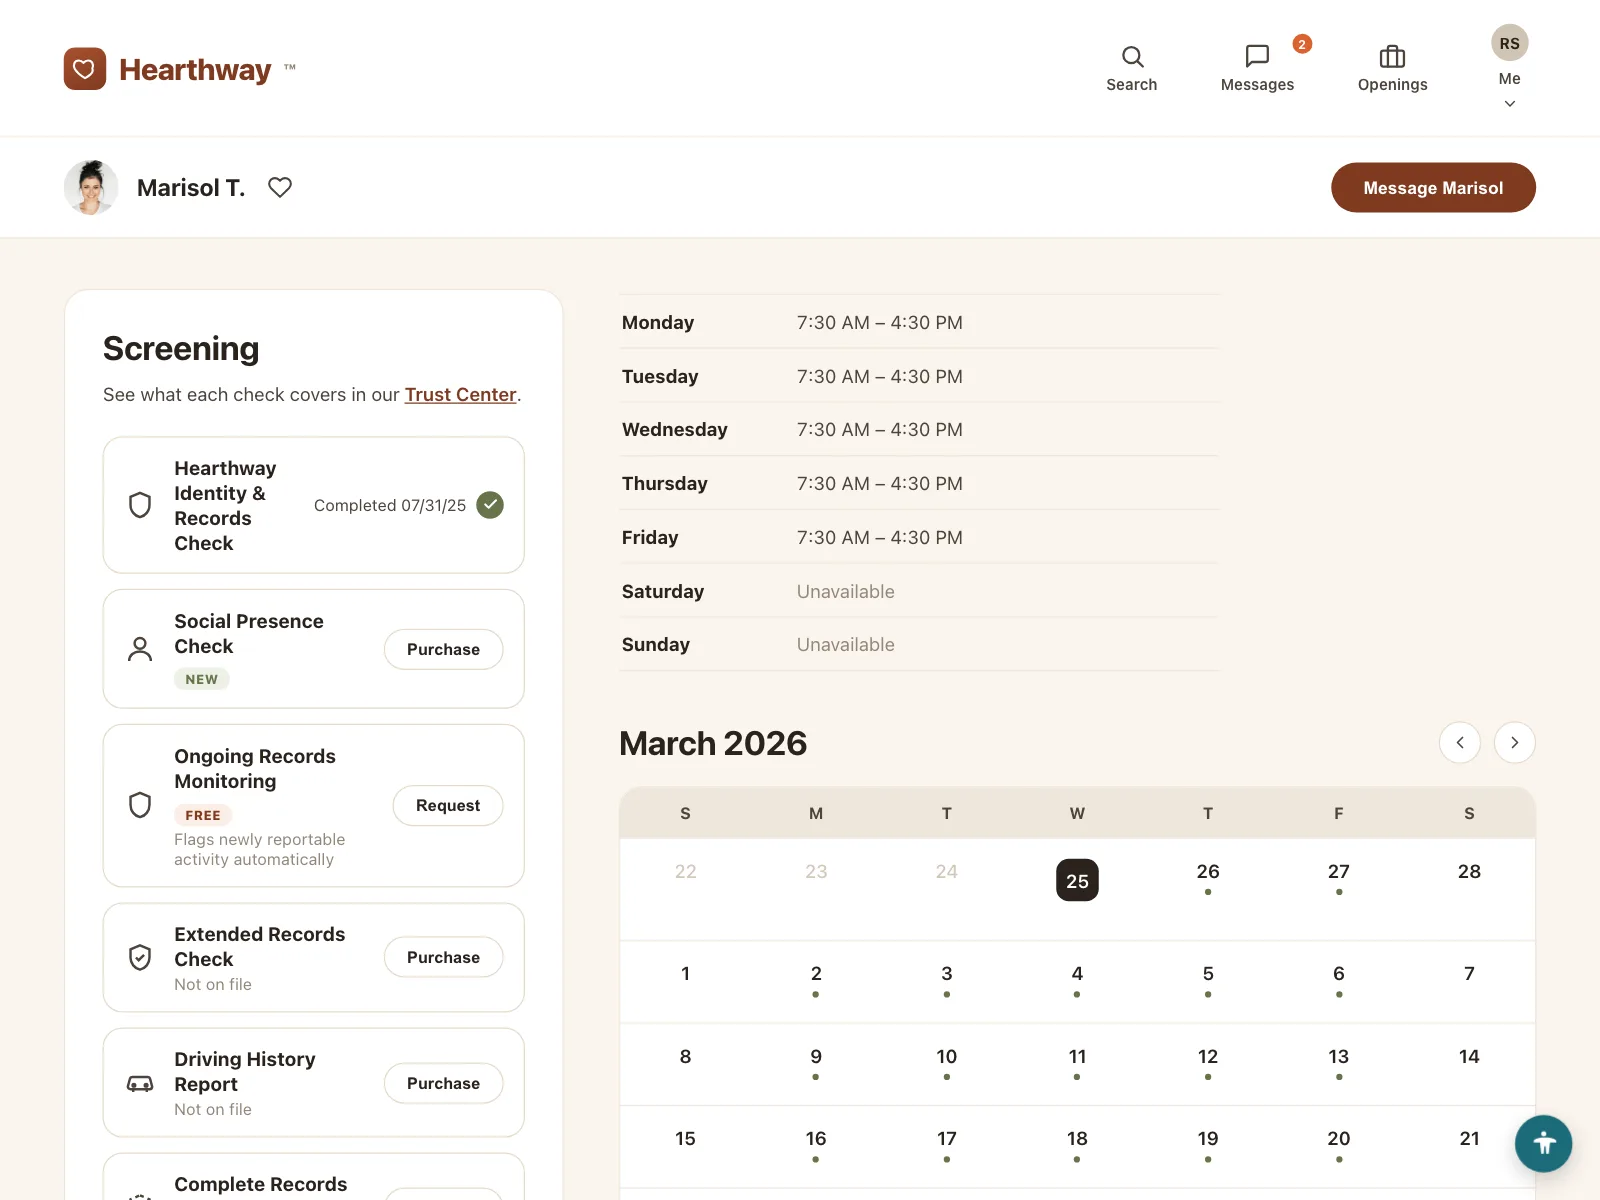Select date 1 on the calendar
The width and height of the screenshot is (1600, 1200).
pyautogui.click(x=685, y=974)
